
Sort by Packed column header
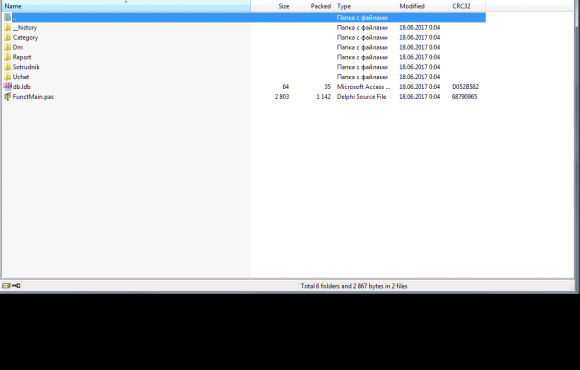313,6
